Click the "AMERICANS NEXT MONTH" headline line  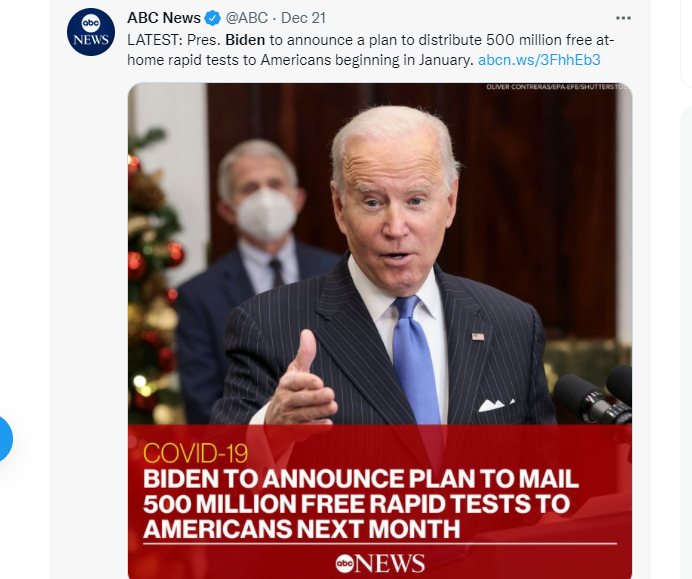pyautogui.click(x=301, y=529)
